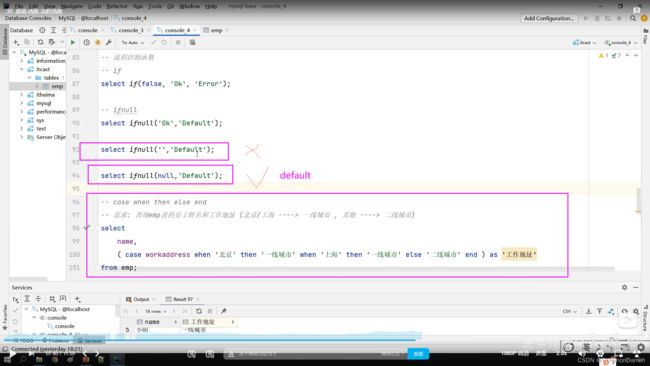Collapse the itcast schema node
The image size is (650, 366).
[x=22, y=69]
